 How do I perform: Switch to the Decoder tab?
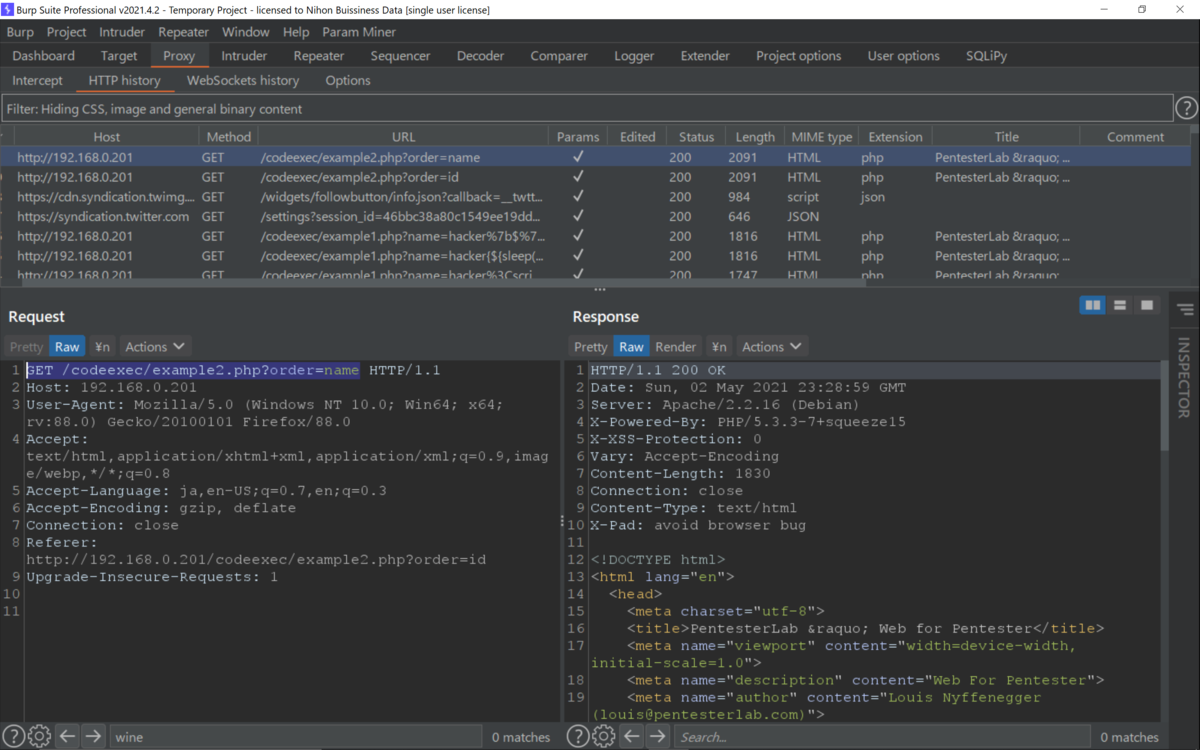coord(481,56)
